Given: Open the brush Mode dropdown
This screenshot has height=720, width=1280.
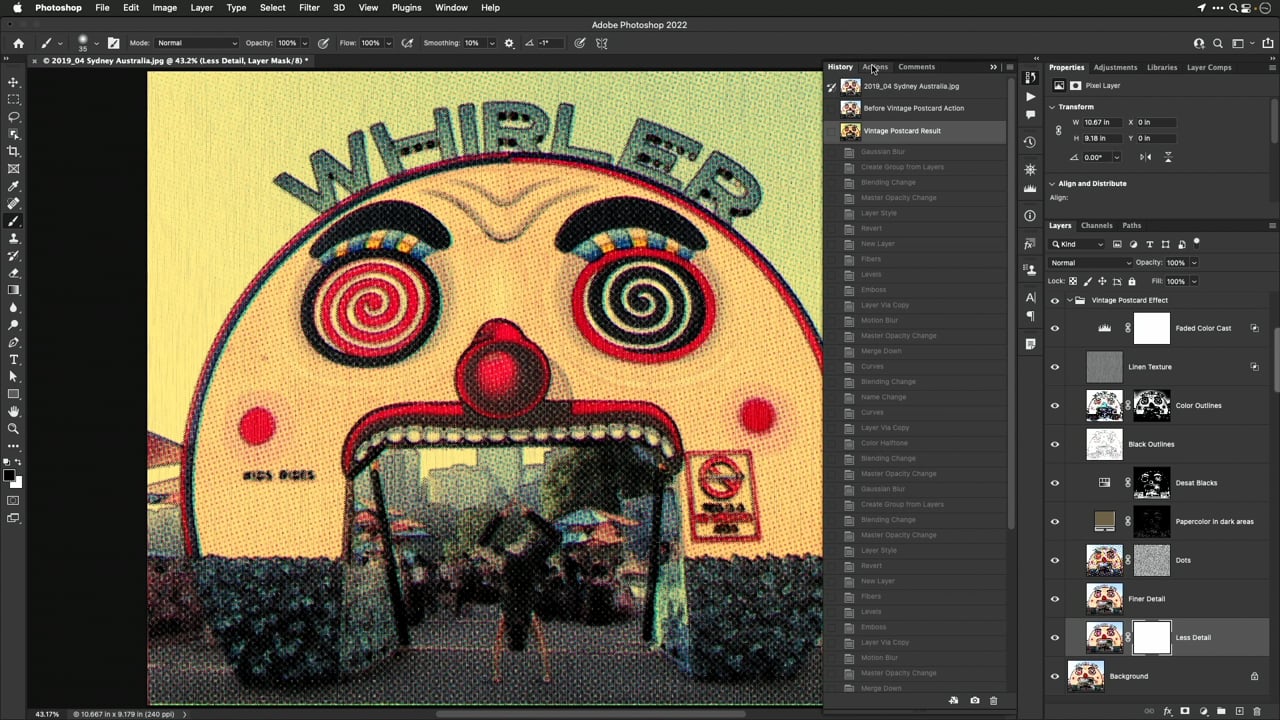Looking at the screenshot, I should point(196,43).
